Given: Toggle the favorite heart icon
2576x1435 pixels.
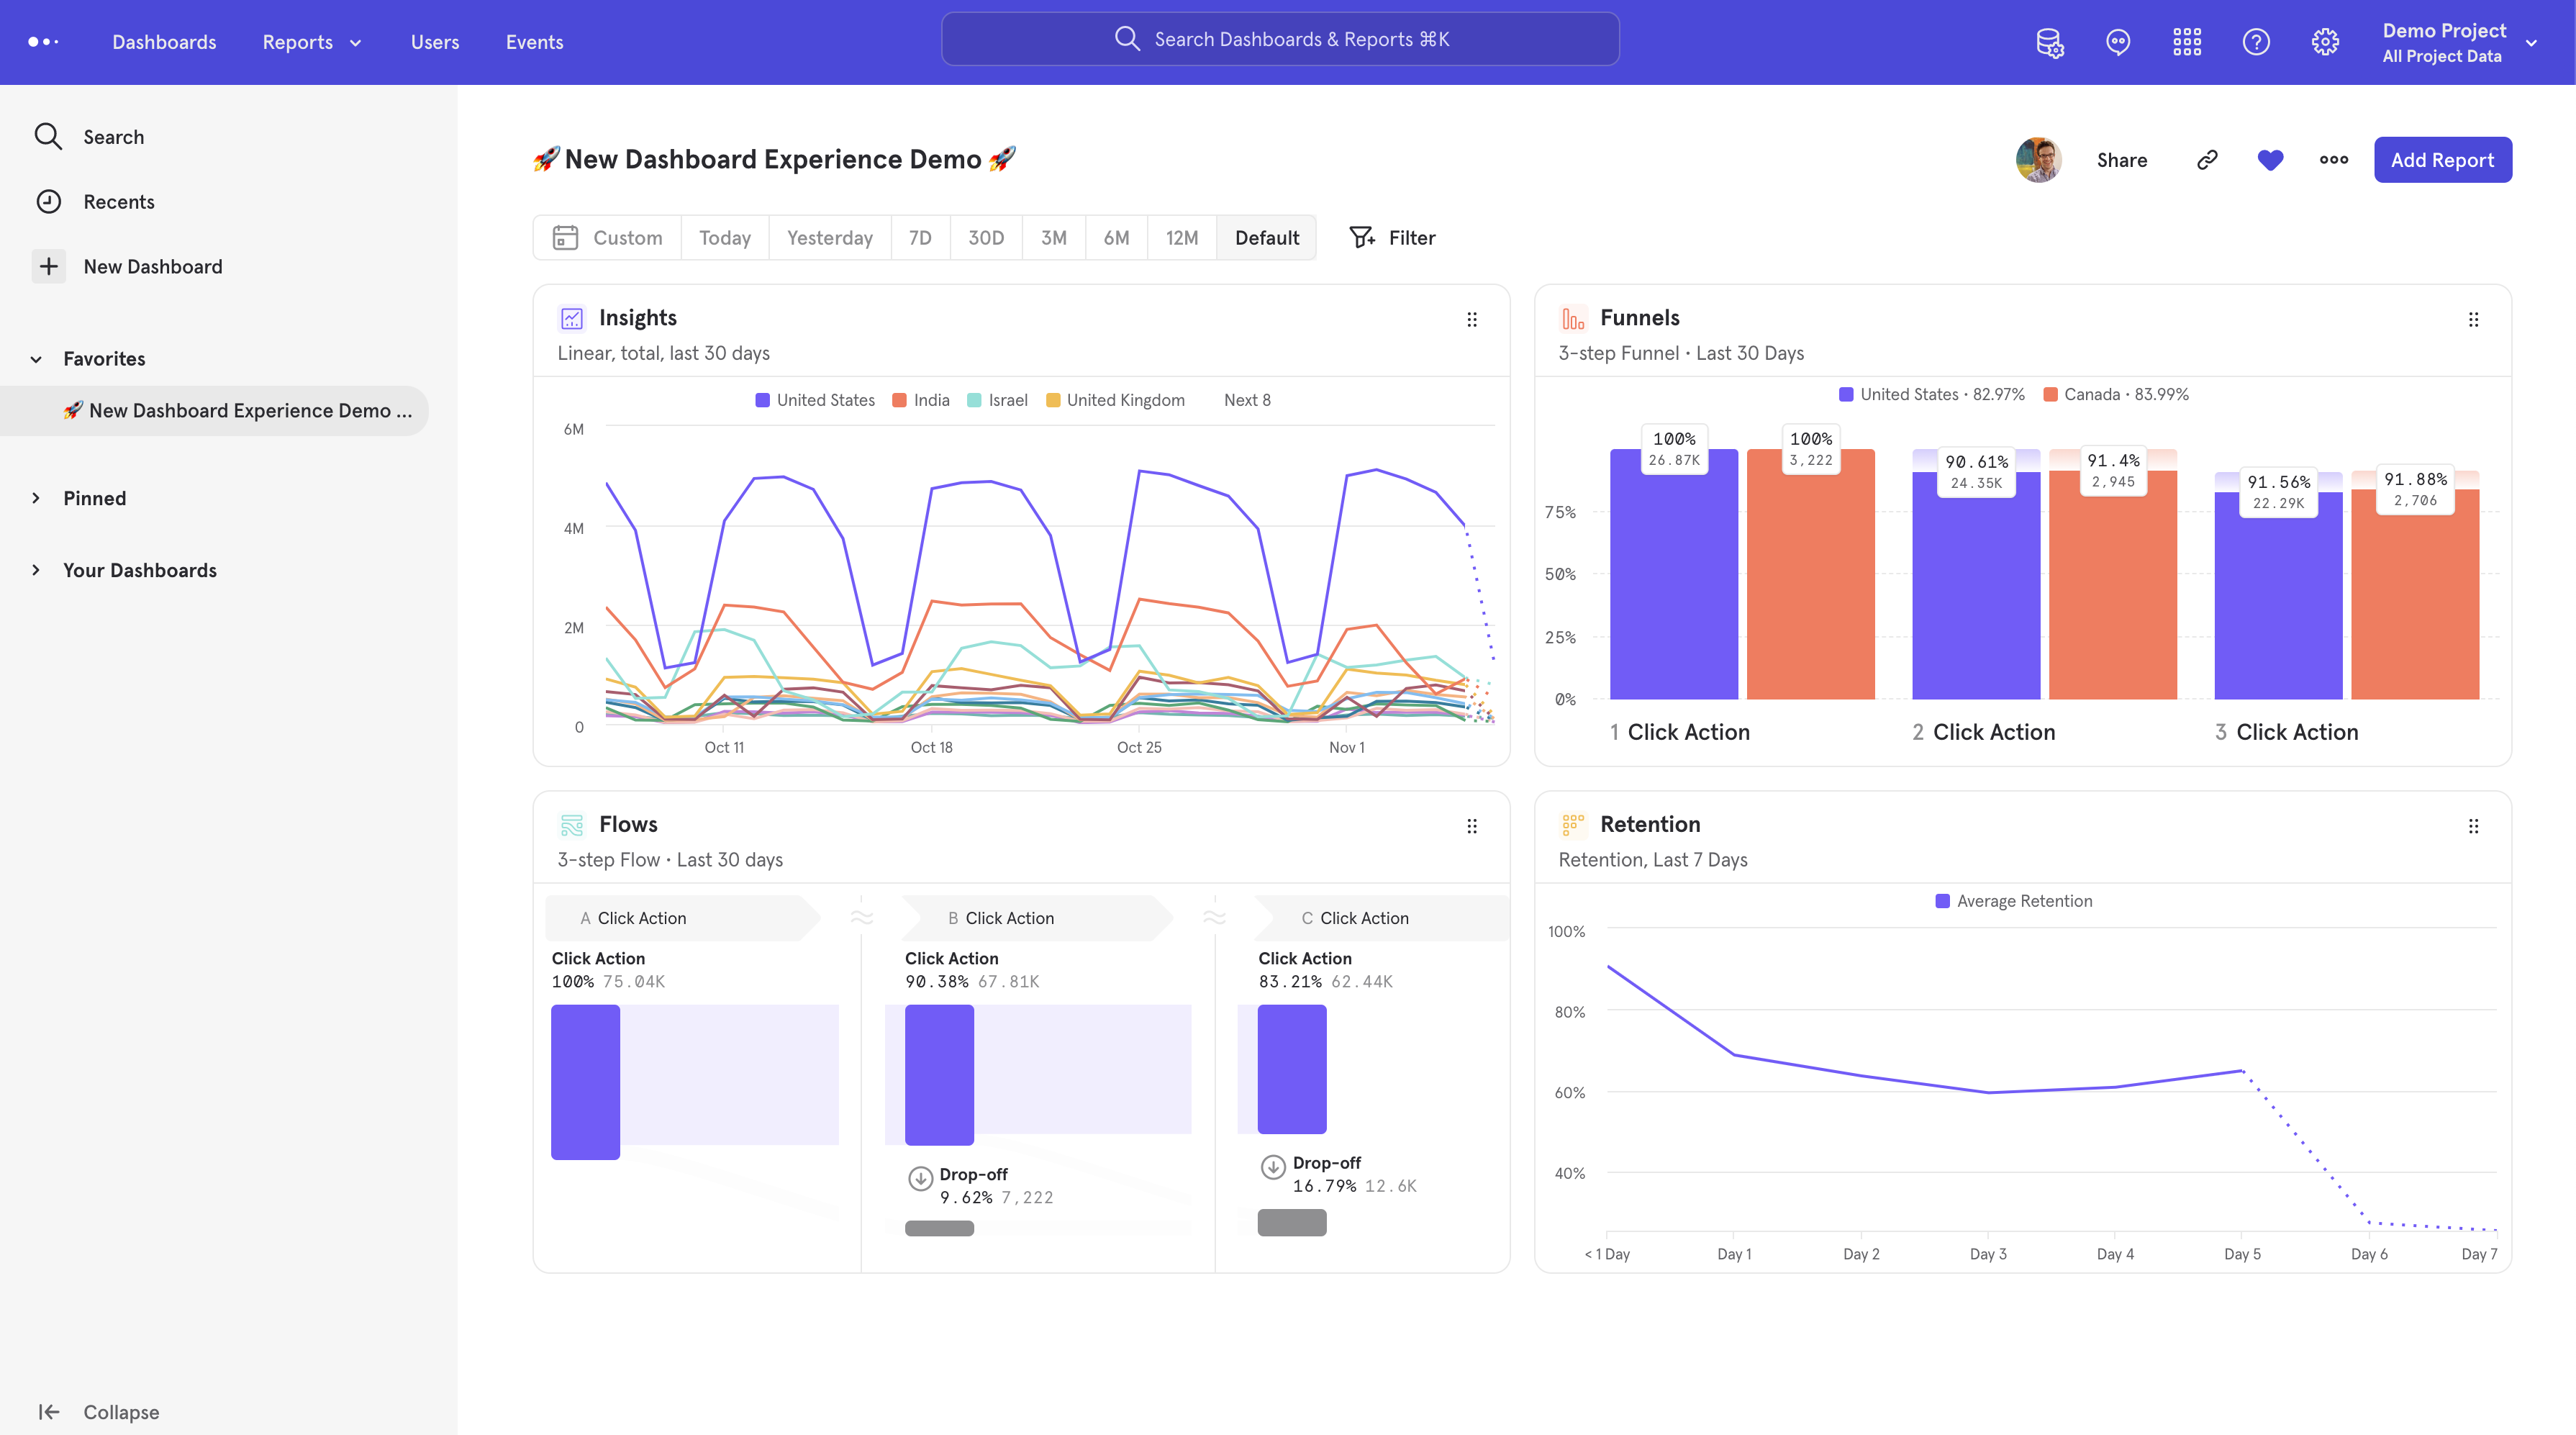Looking at the screenshot, I should pyautogui.click(x=2270, y=160).
